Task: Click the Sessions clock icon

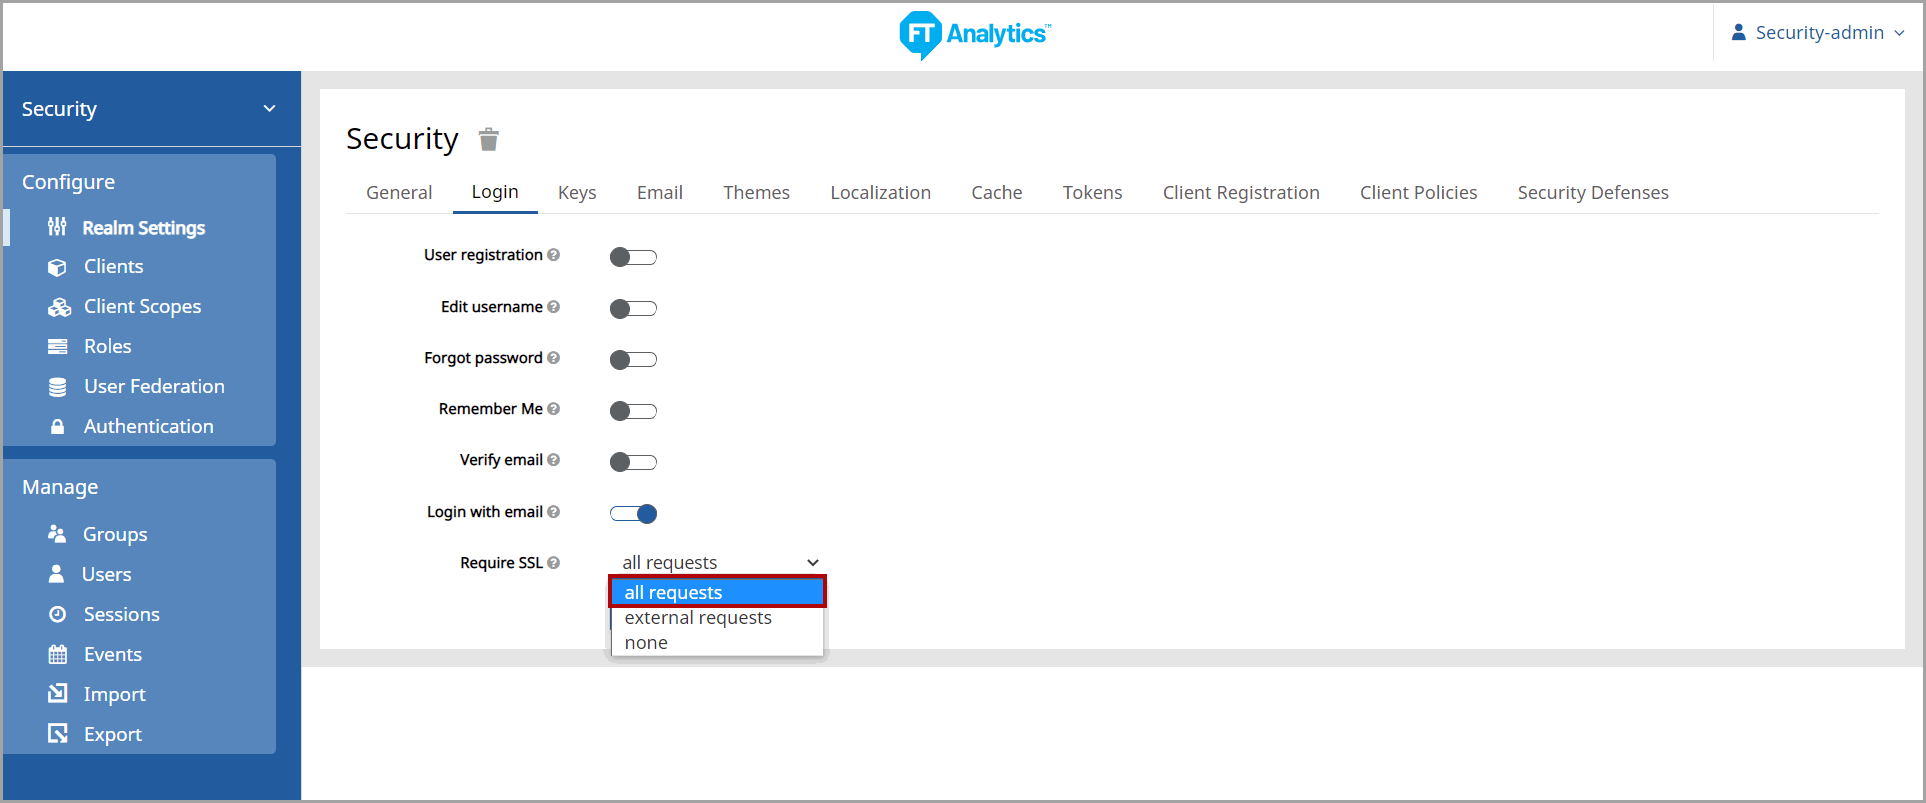Action: [x=58, y=615]
